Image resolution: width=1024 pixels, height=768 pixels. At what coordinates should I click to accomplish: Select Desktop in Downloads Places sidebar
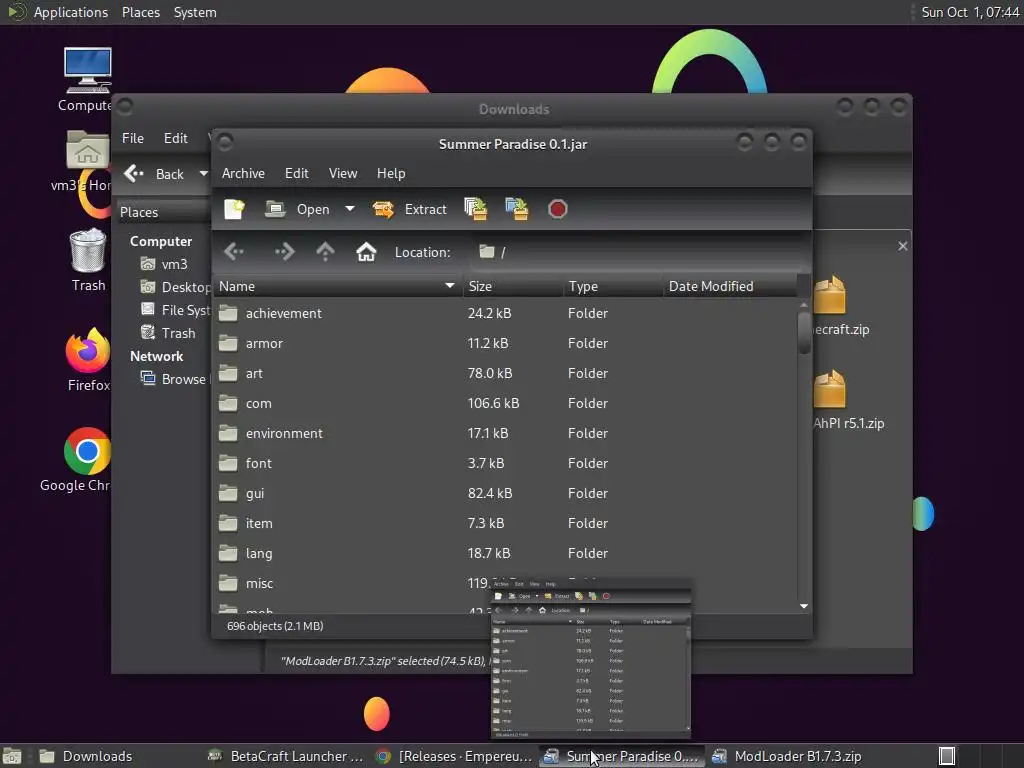coord(175,287)
